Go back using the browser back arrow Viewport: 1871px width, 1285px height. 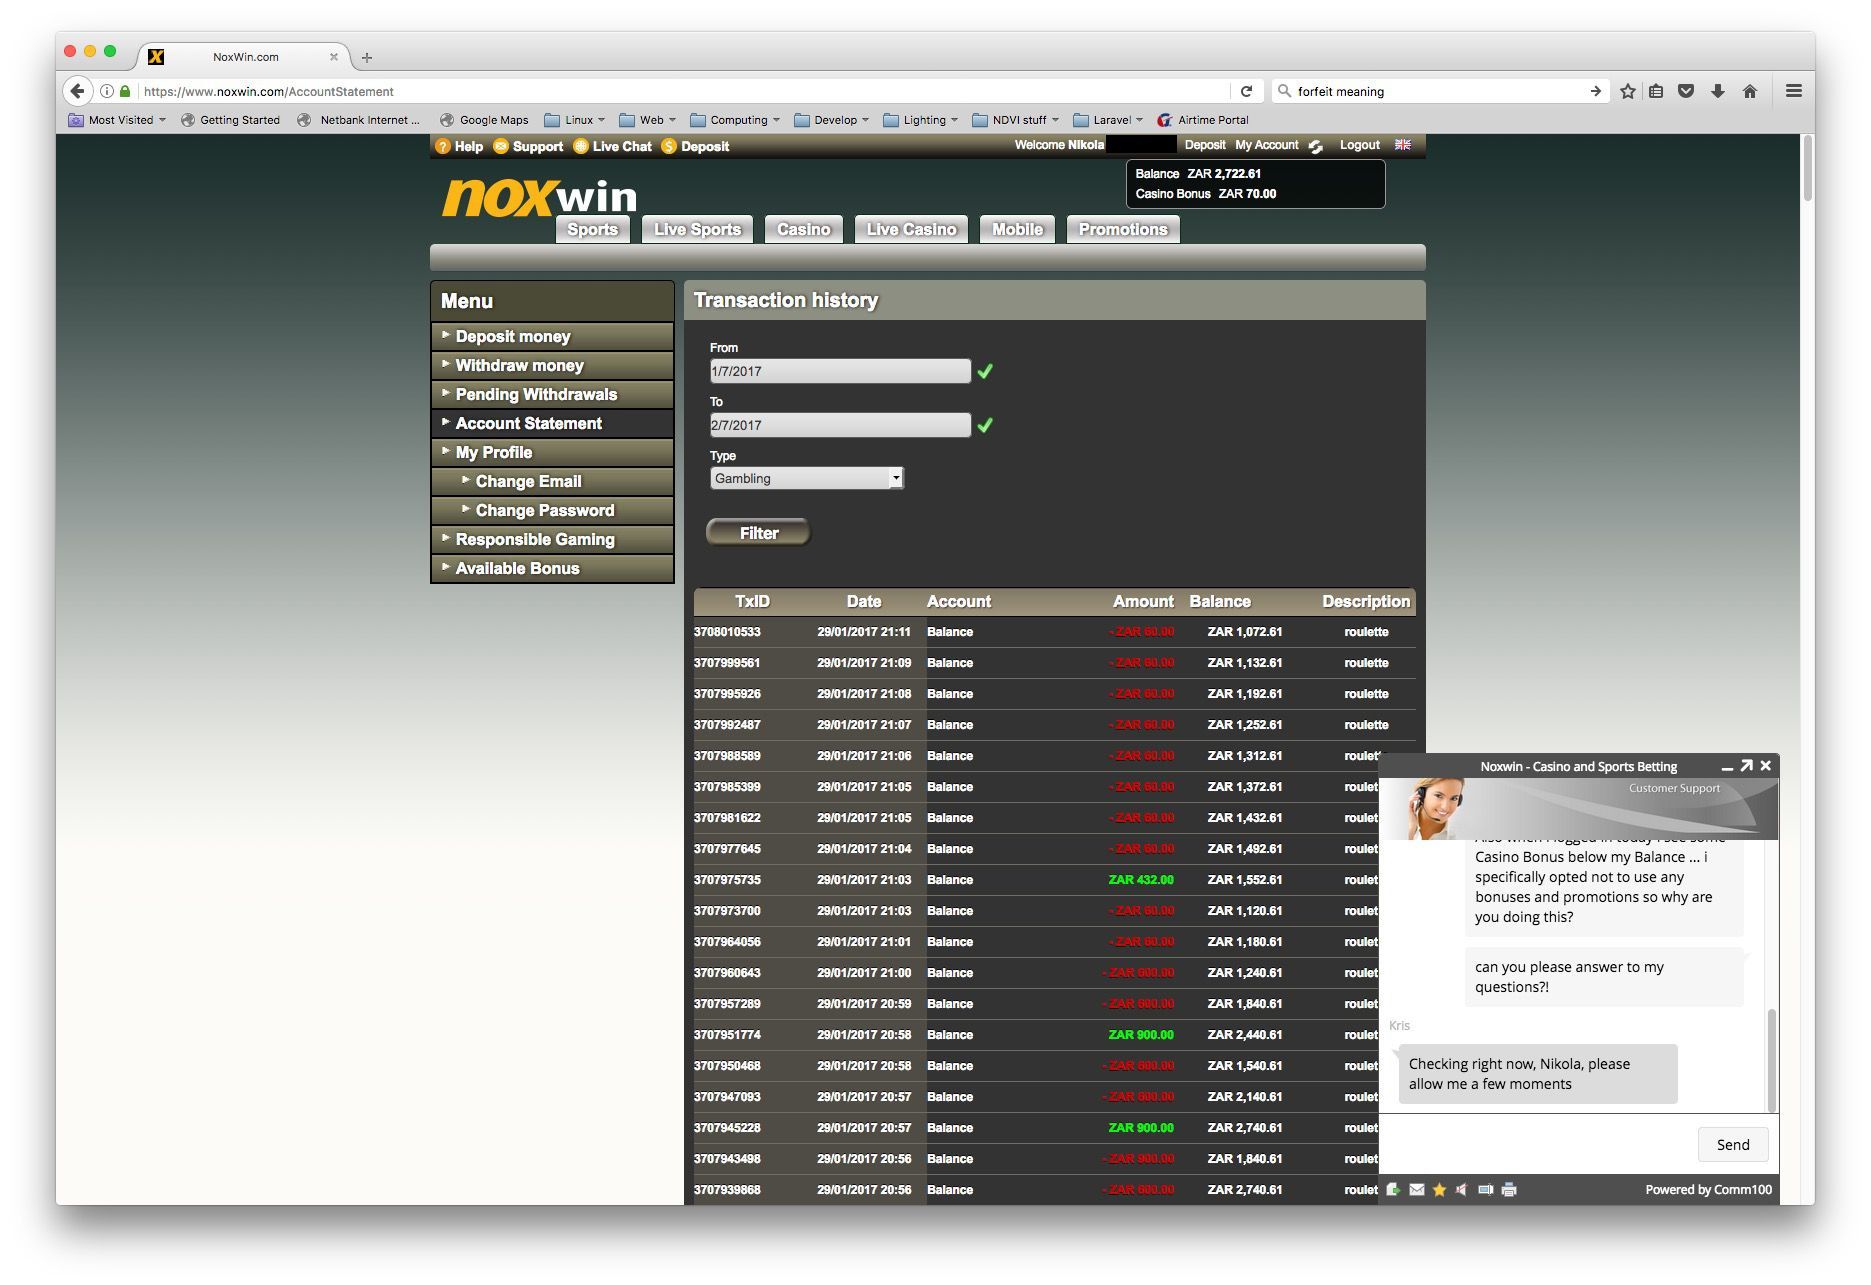coord(77,91)
